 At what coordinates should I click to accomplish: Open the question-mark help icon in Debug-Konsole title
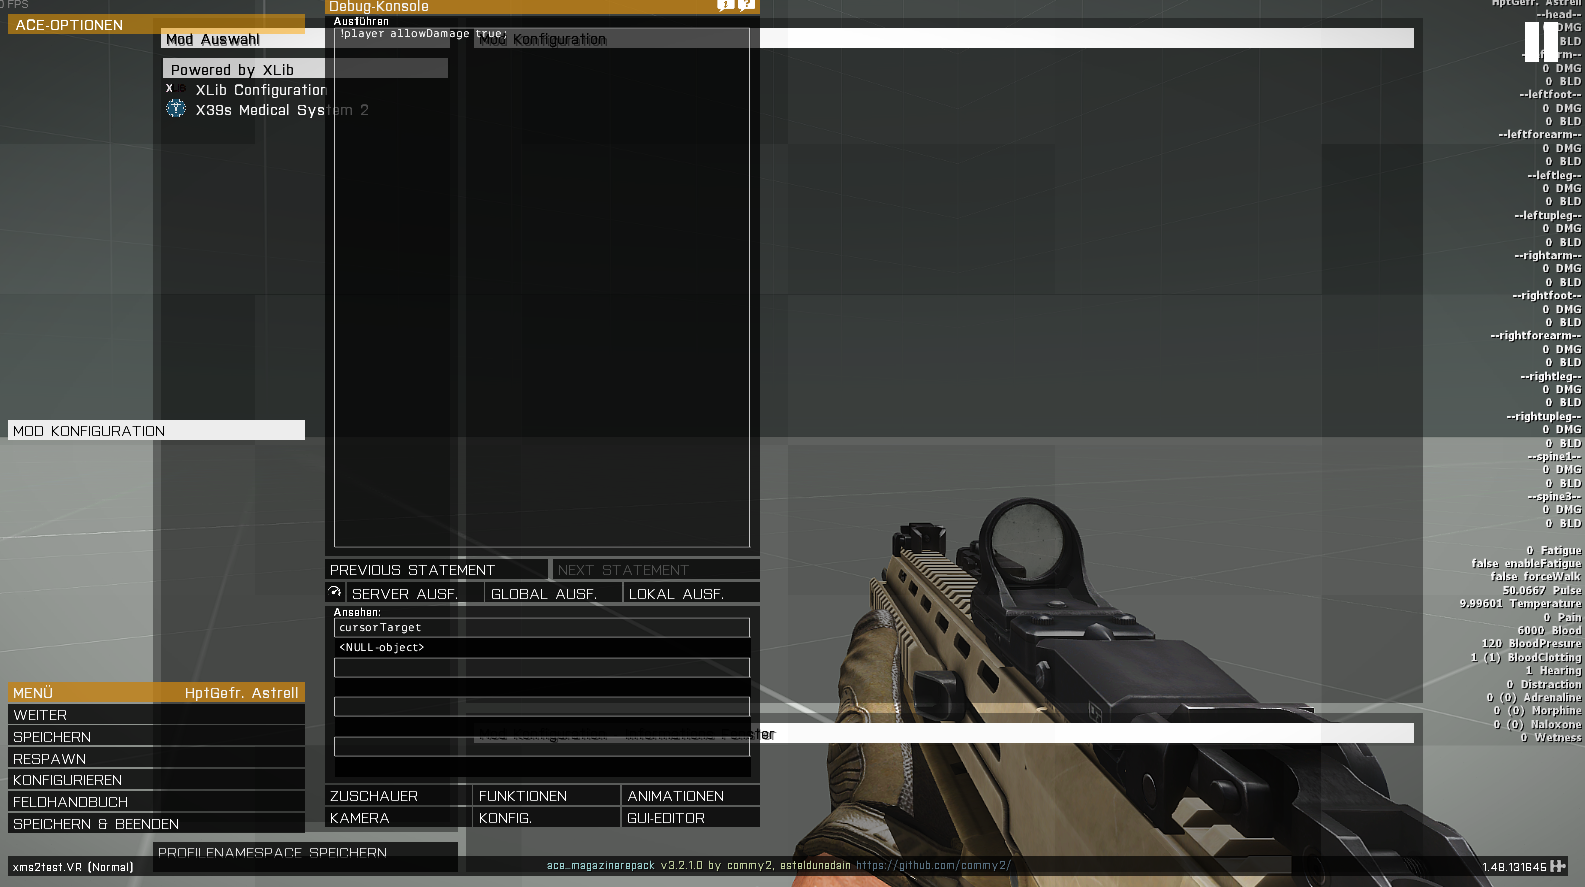click(746, 5)
